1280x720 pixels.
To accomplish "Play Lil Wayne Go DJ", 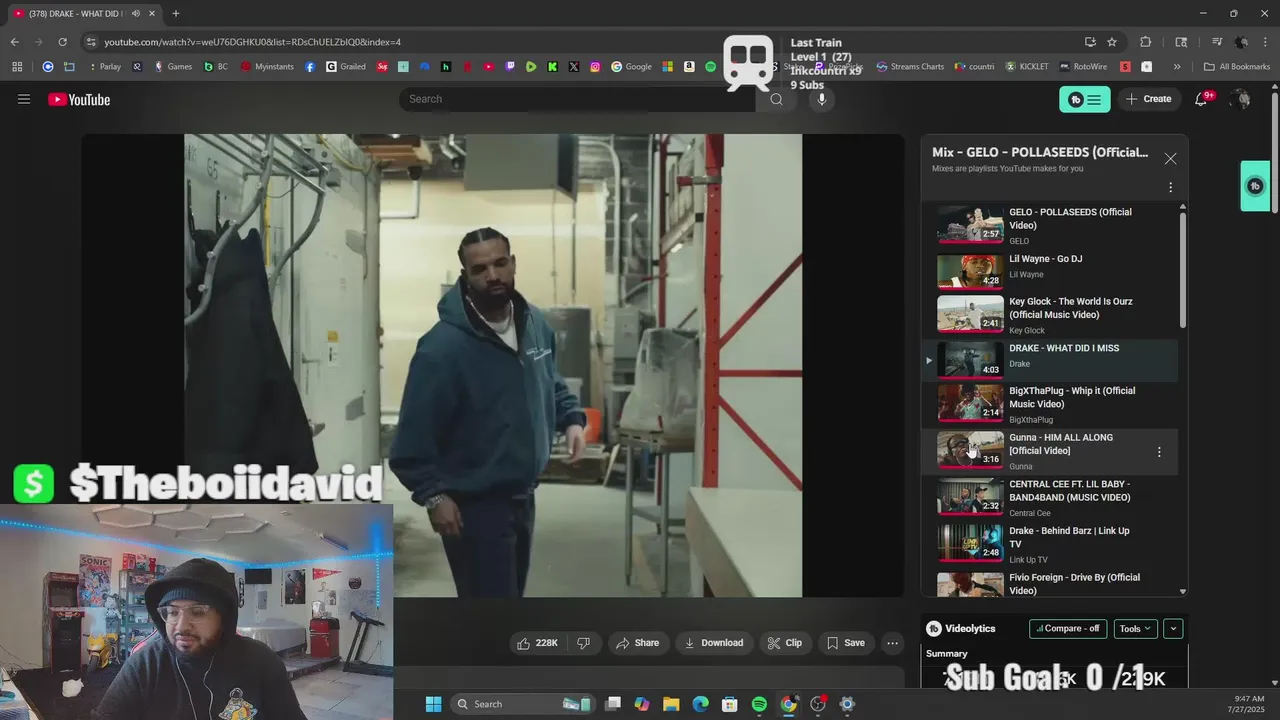I will pos(1049,270).
